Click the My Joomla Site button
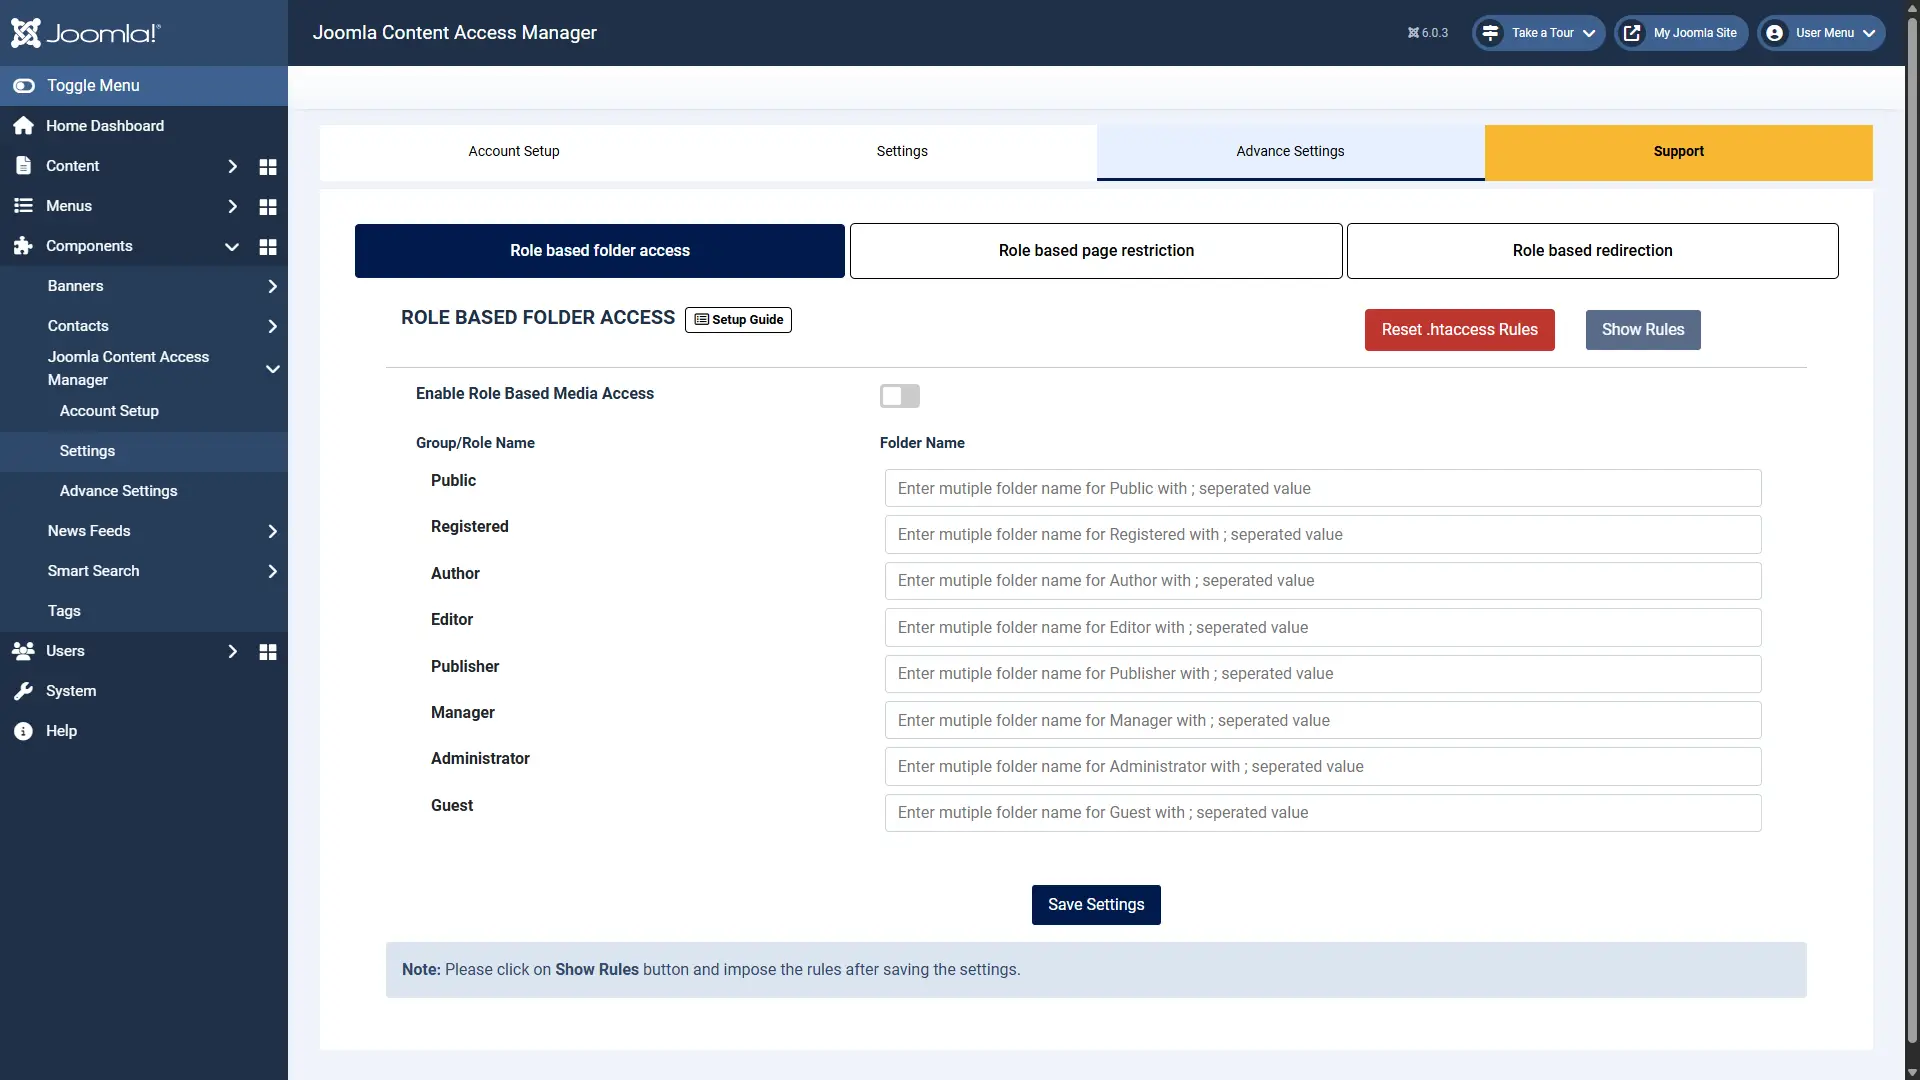The image size is (1920, 1080). [1682, 33]
